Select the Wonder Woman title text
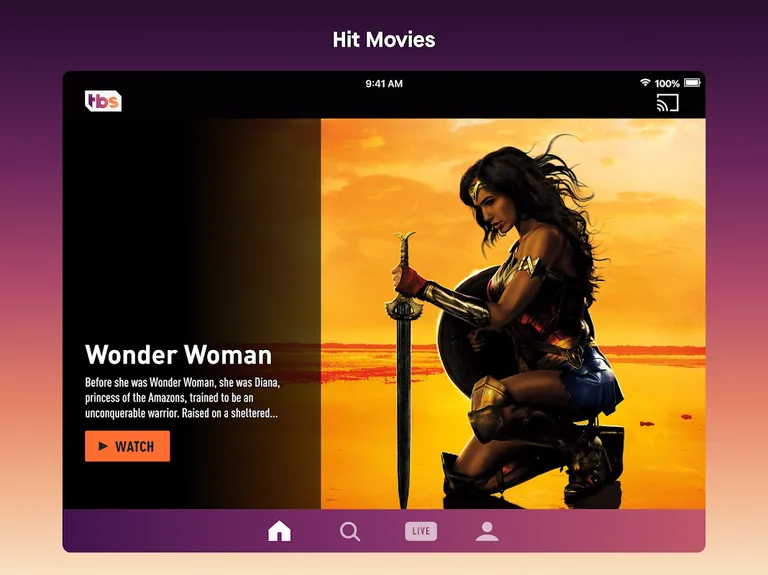This screenshot has width=768, height=575. [178, 355]
